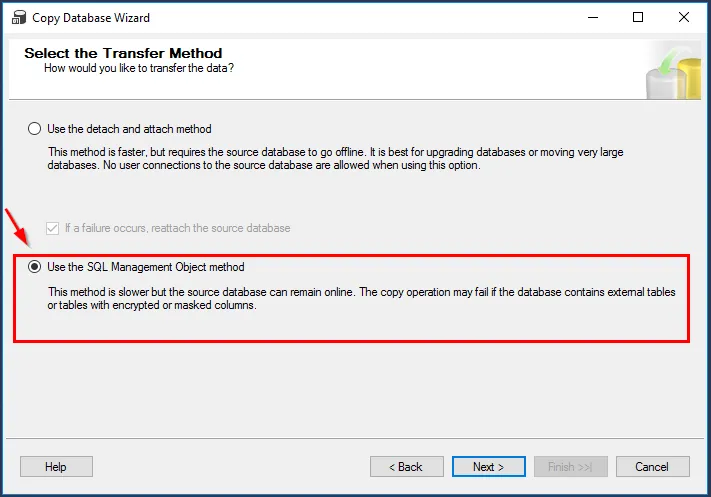The image size is (711, 497).
Task: Go back with the Back button
Action: click(x=406, y=466)
